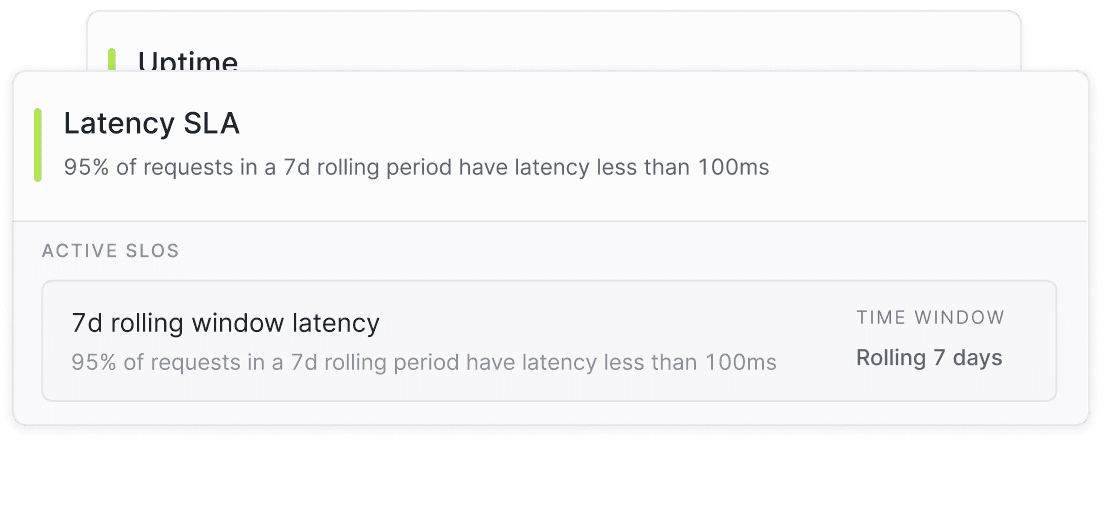Image resolution: width=1107 pixels, height=508 pixels.
Task: Click the description under the Latency SLA heading
Action: (416, 167)
